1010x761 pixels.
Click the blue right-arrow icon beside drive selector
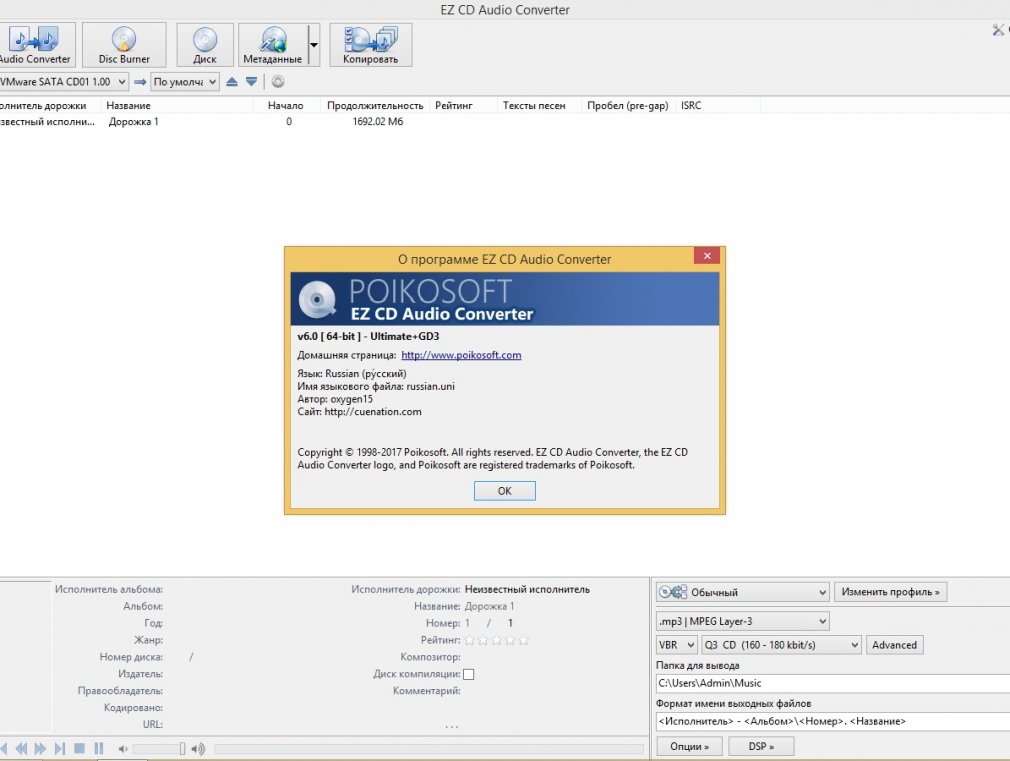[x=140, y=82]
